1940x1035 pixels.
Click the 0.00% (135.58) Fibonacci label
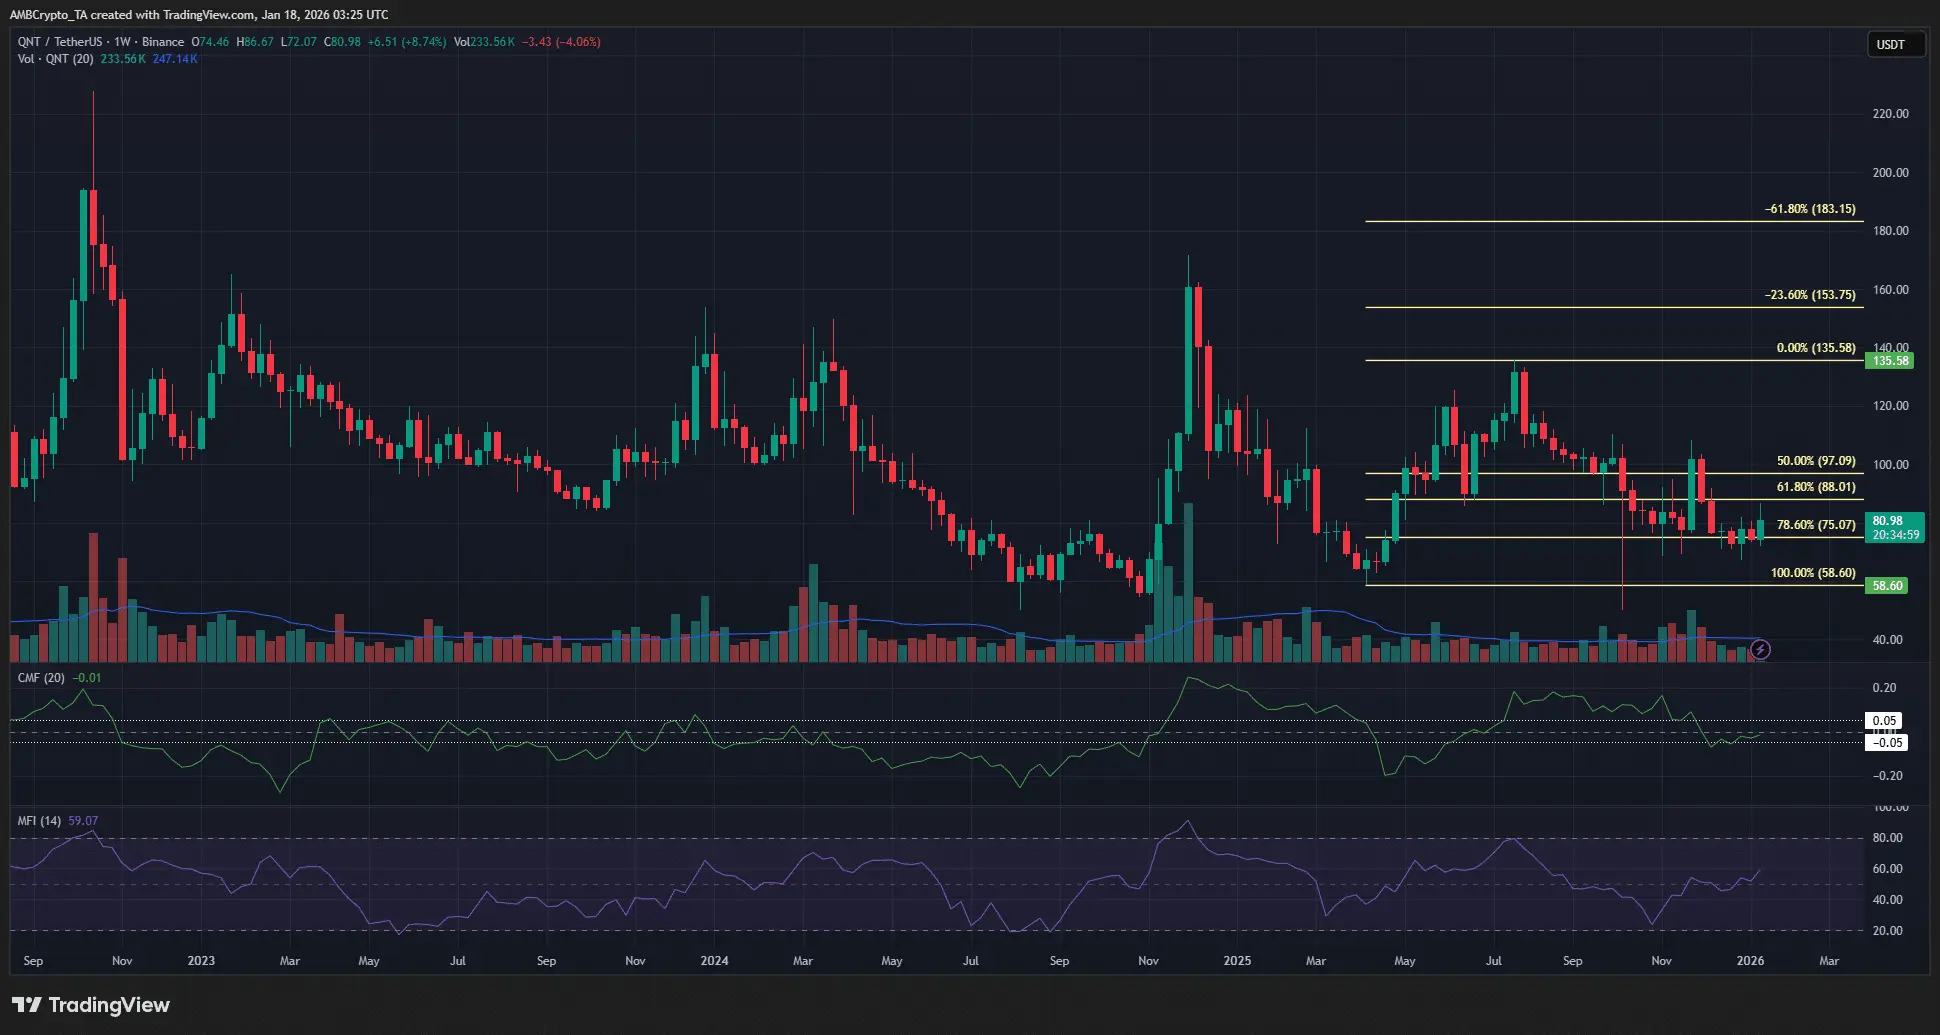(x=1816, y=348)
